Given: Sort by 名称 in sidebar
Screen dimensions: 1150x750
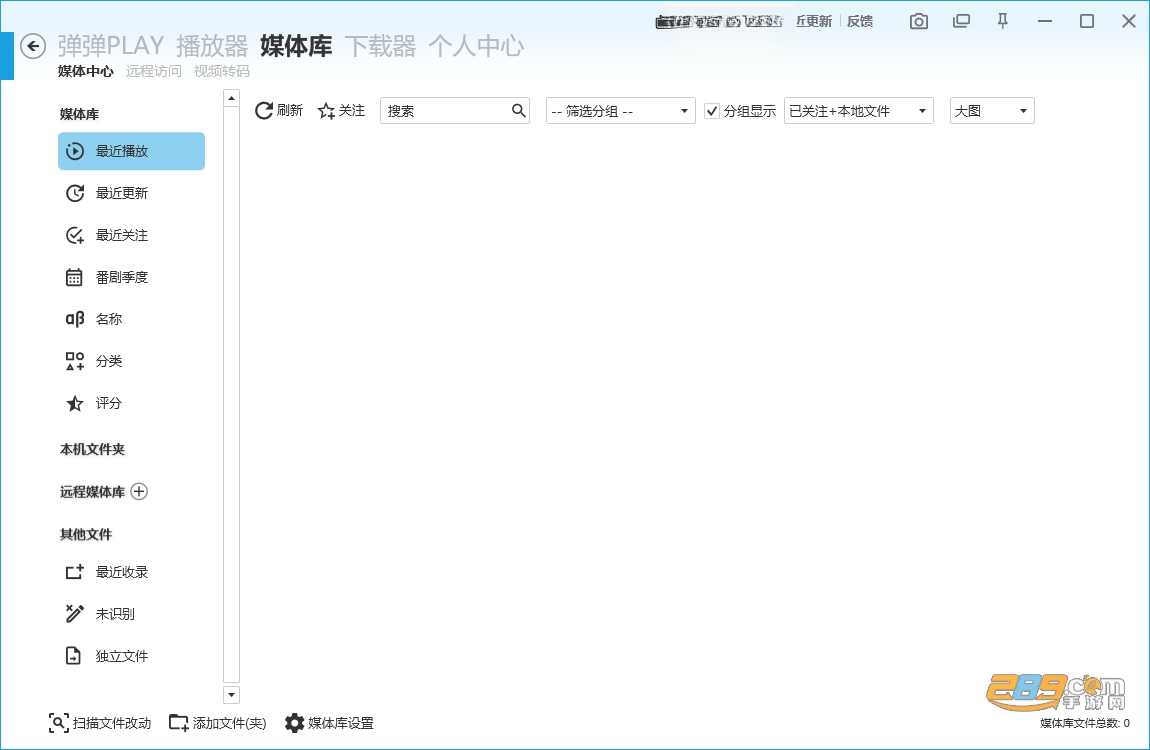Looking at the screenshot, I should [131, 319].
